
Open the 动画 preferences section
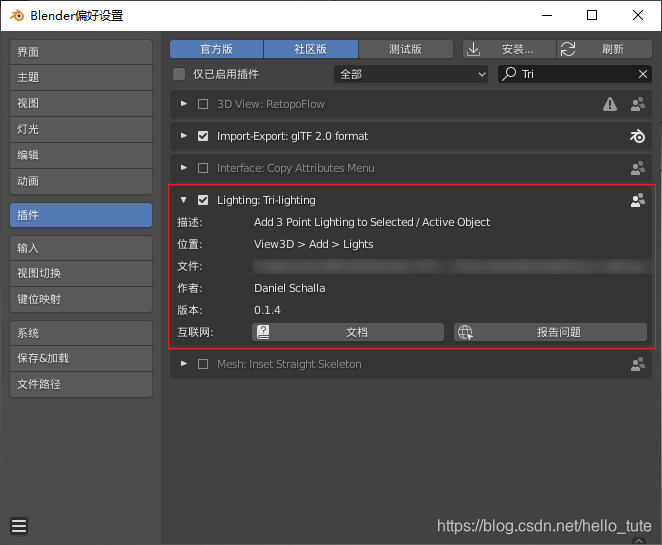[x=81, y=182]
